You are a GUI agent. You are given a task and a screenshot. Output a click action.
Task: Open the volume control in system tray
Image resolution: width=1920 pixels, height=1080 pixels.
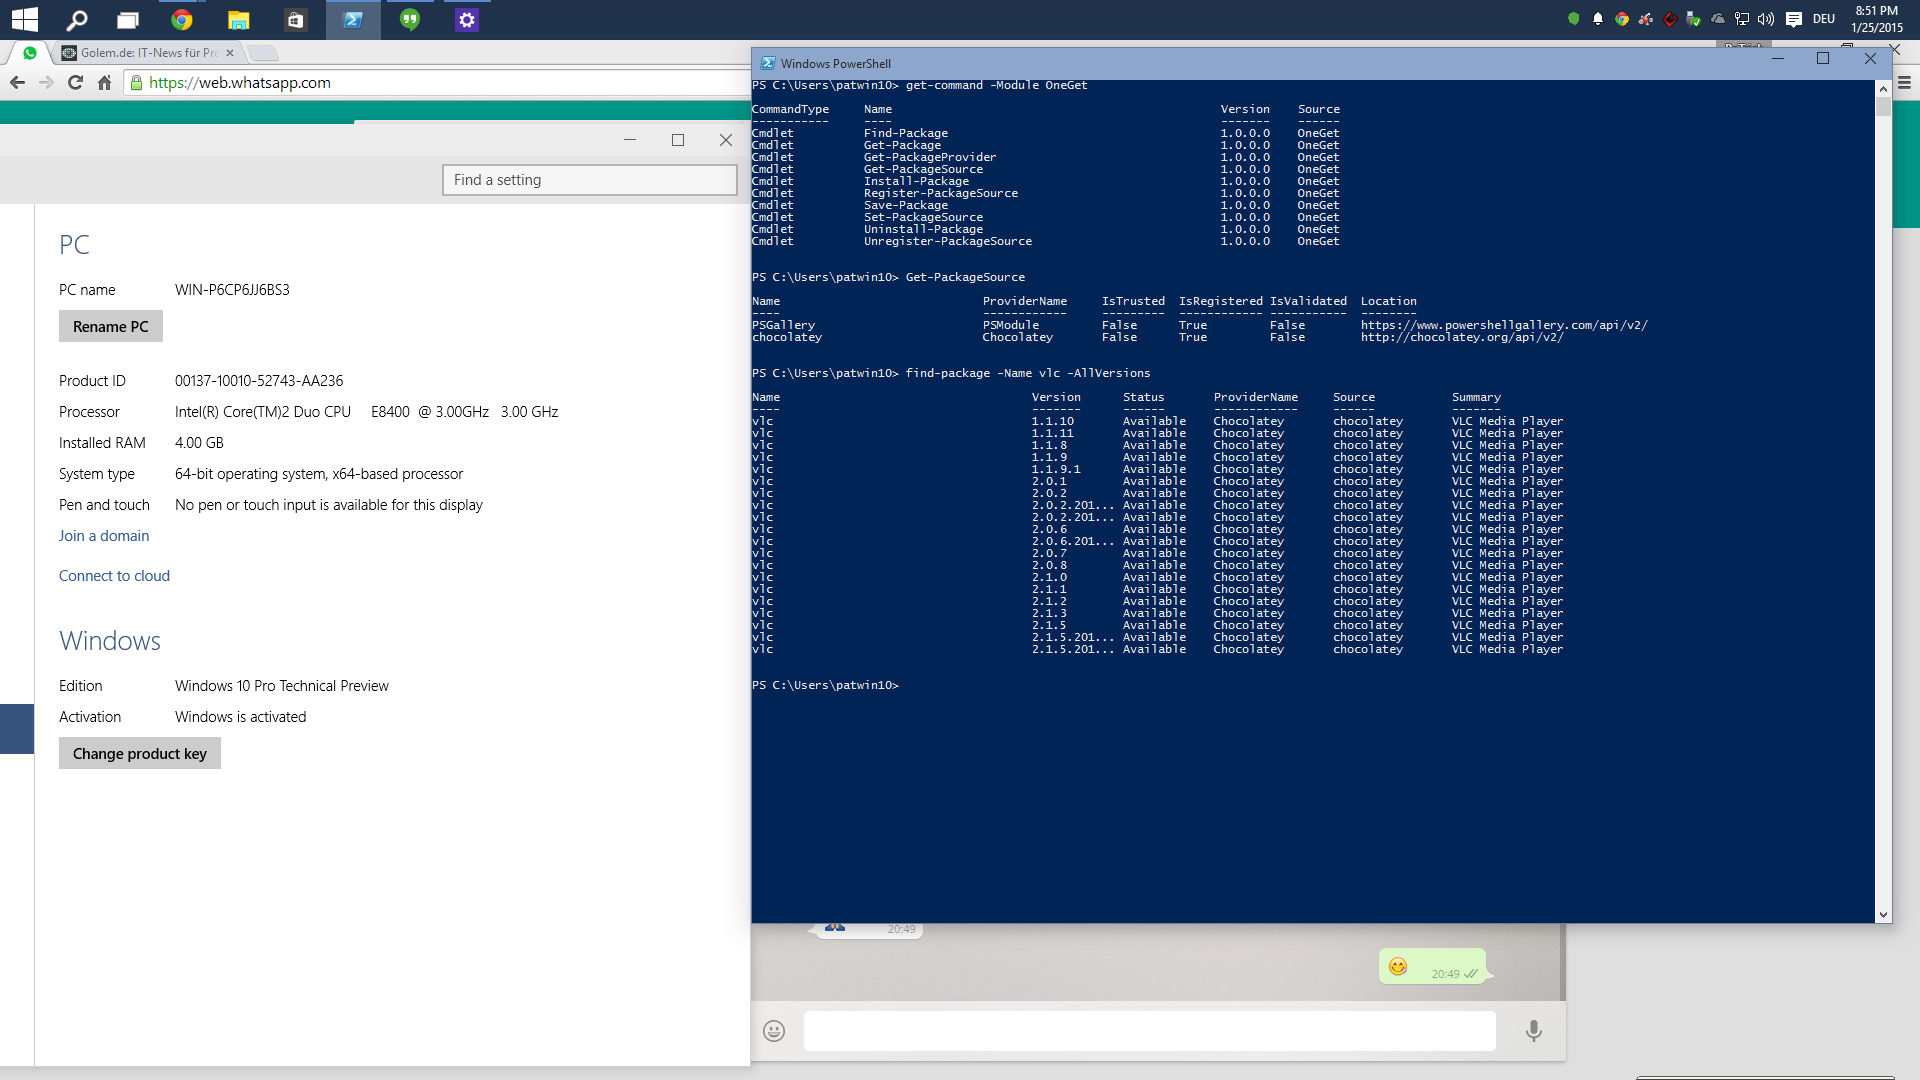[1766, 19]
